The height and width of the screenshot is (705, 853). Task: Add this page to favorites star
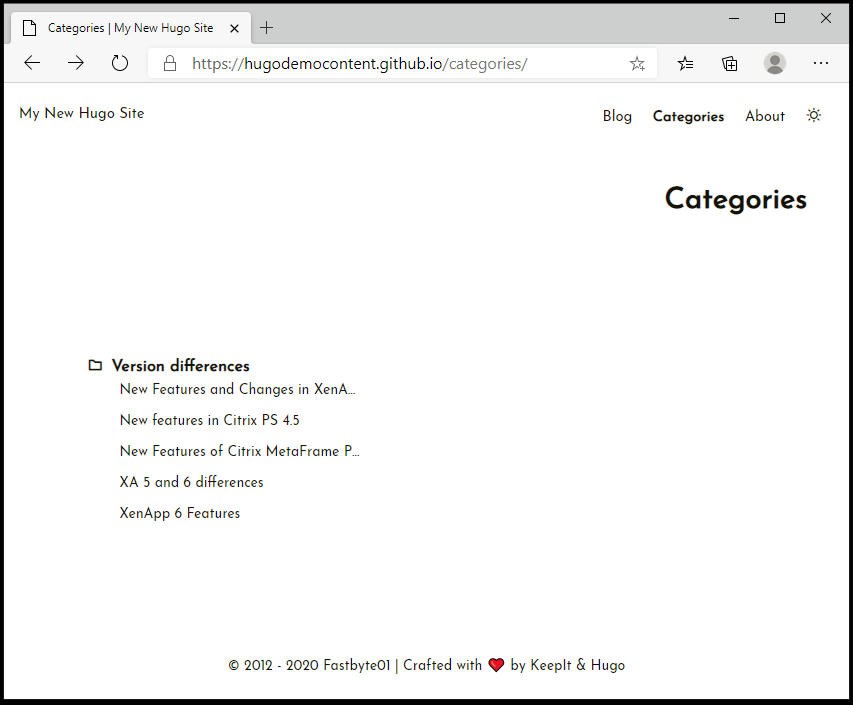click(637, 63)
